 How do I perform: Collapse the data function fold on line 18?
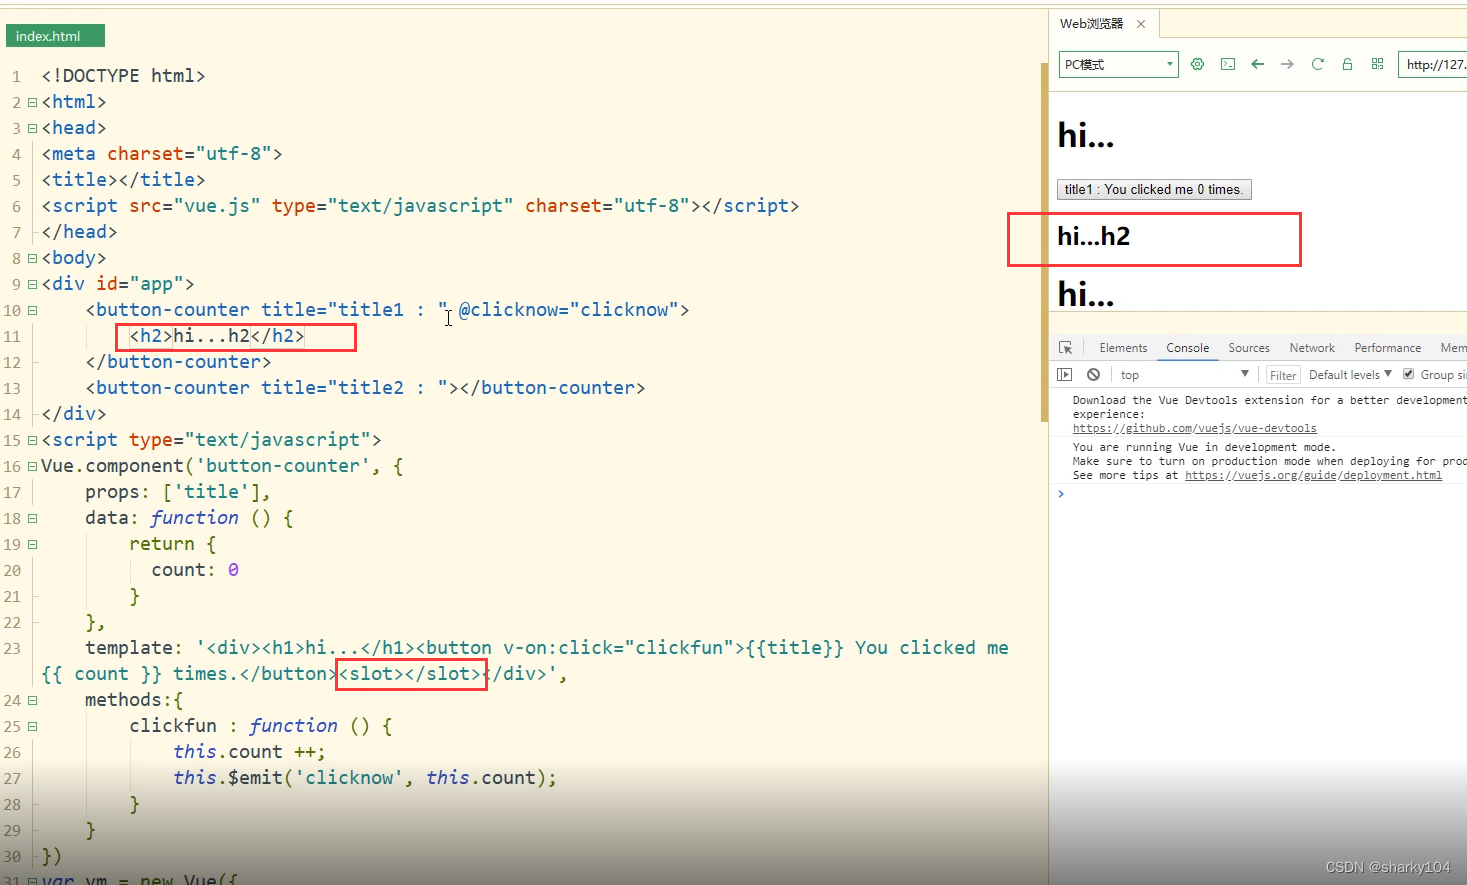click(x=33, y=518)
